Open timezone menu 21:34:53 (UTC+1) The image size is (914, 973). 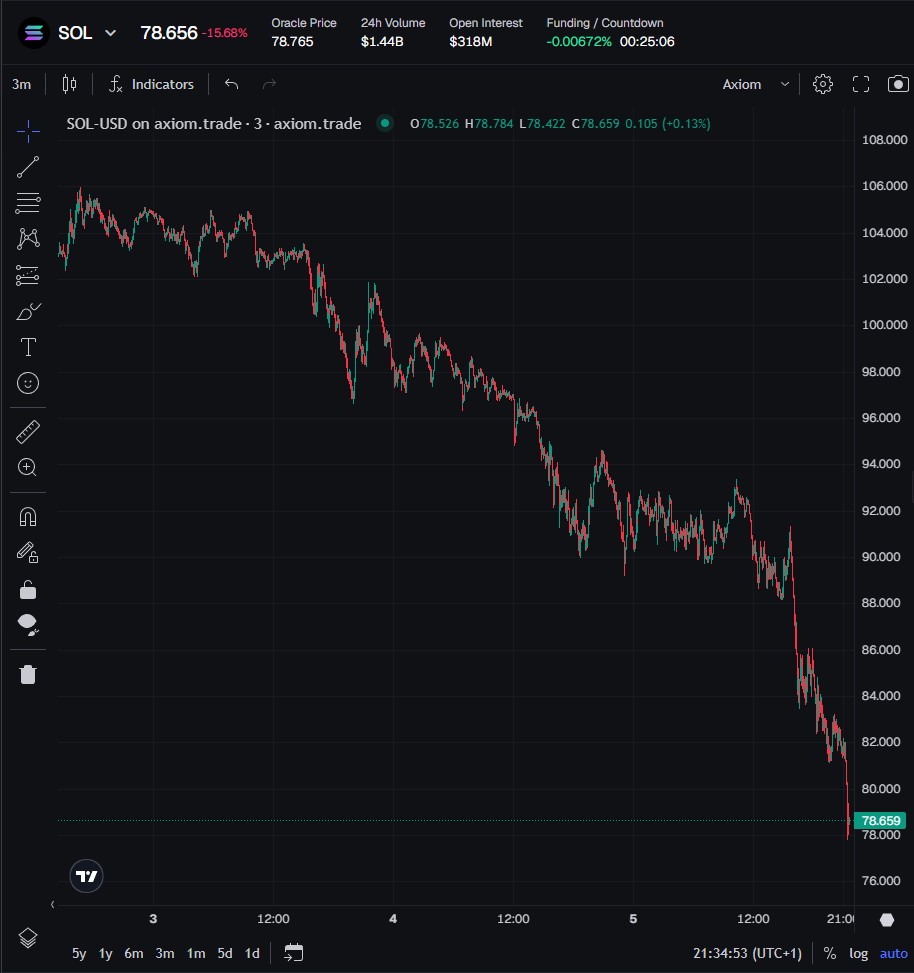pyautogui.click(x=747, y=953)
